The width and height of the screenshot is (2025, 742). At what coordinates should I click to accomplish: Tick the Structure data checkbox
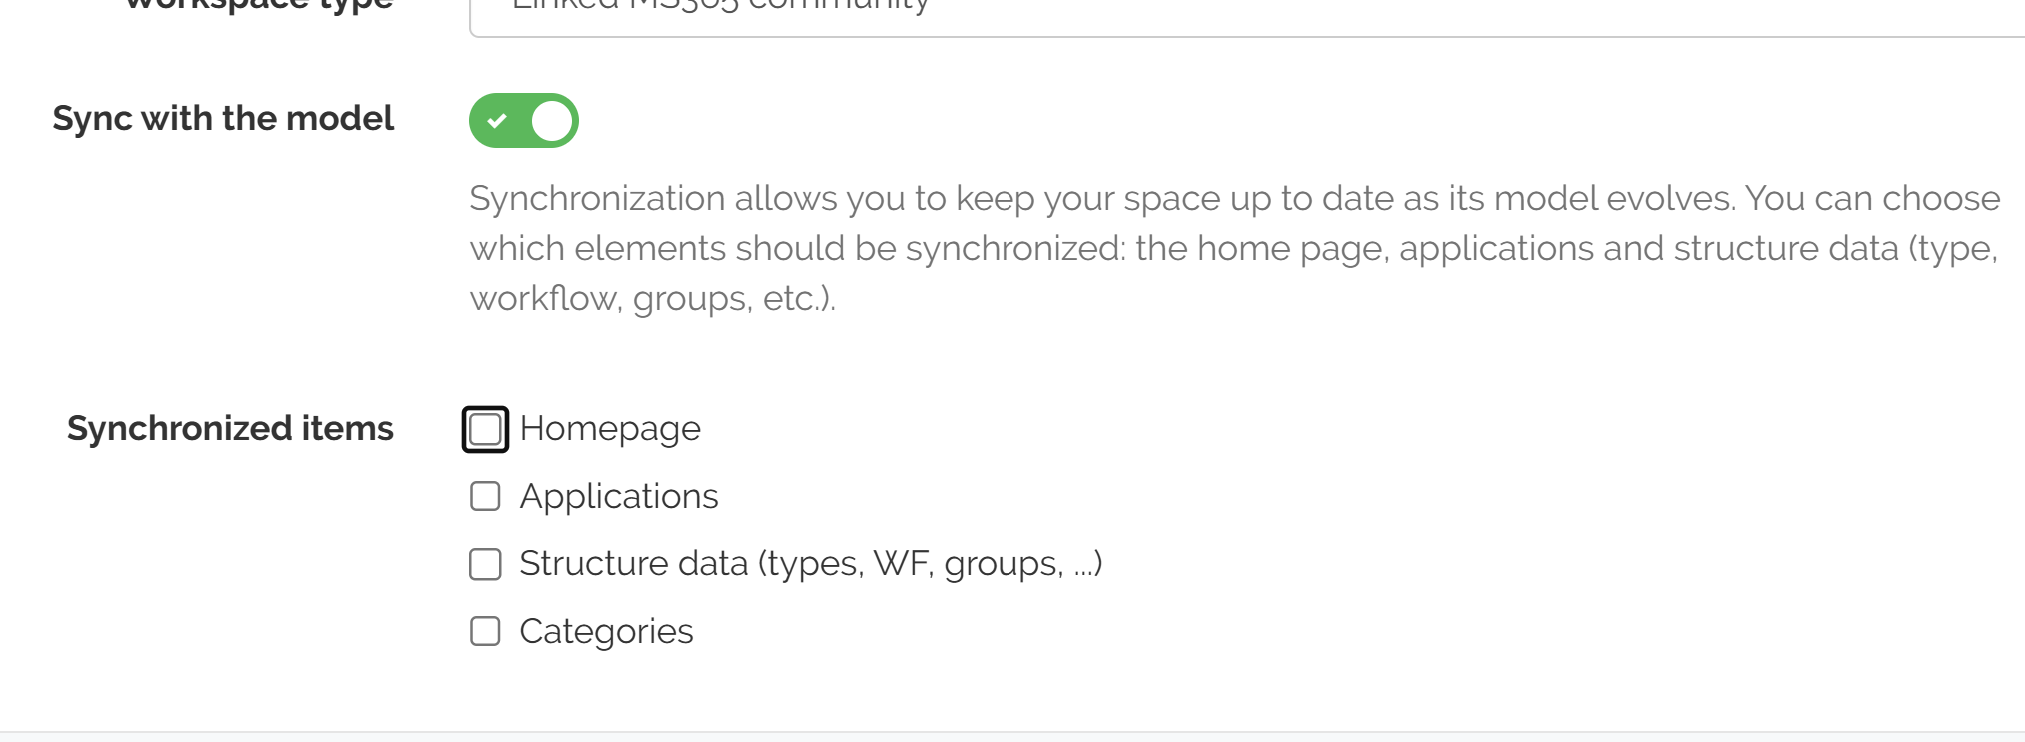coord(485,564)
